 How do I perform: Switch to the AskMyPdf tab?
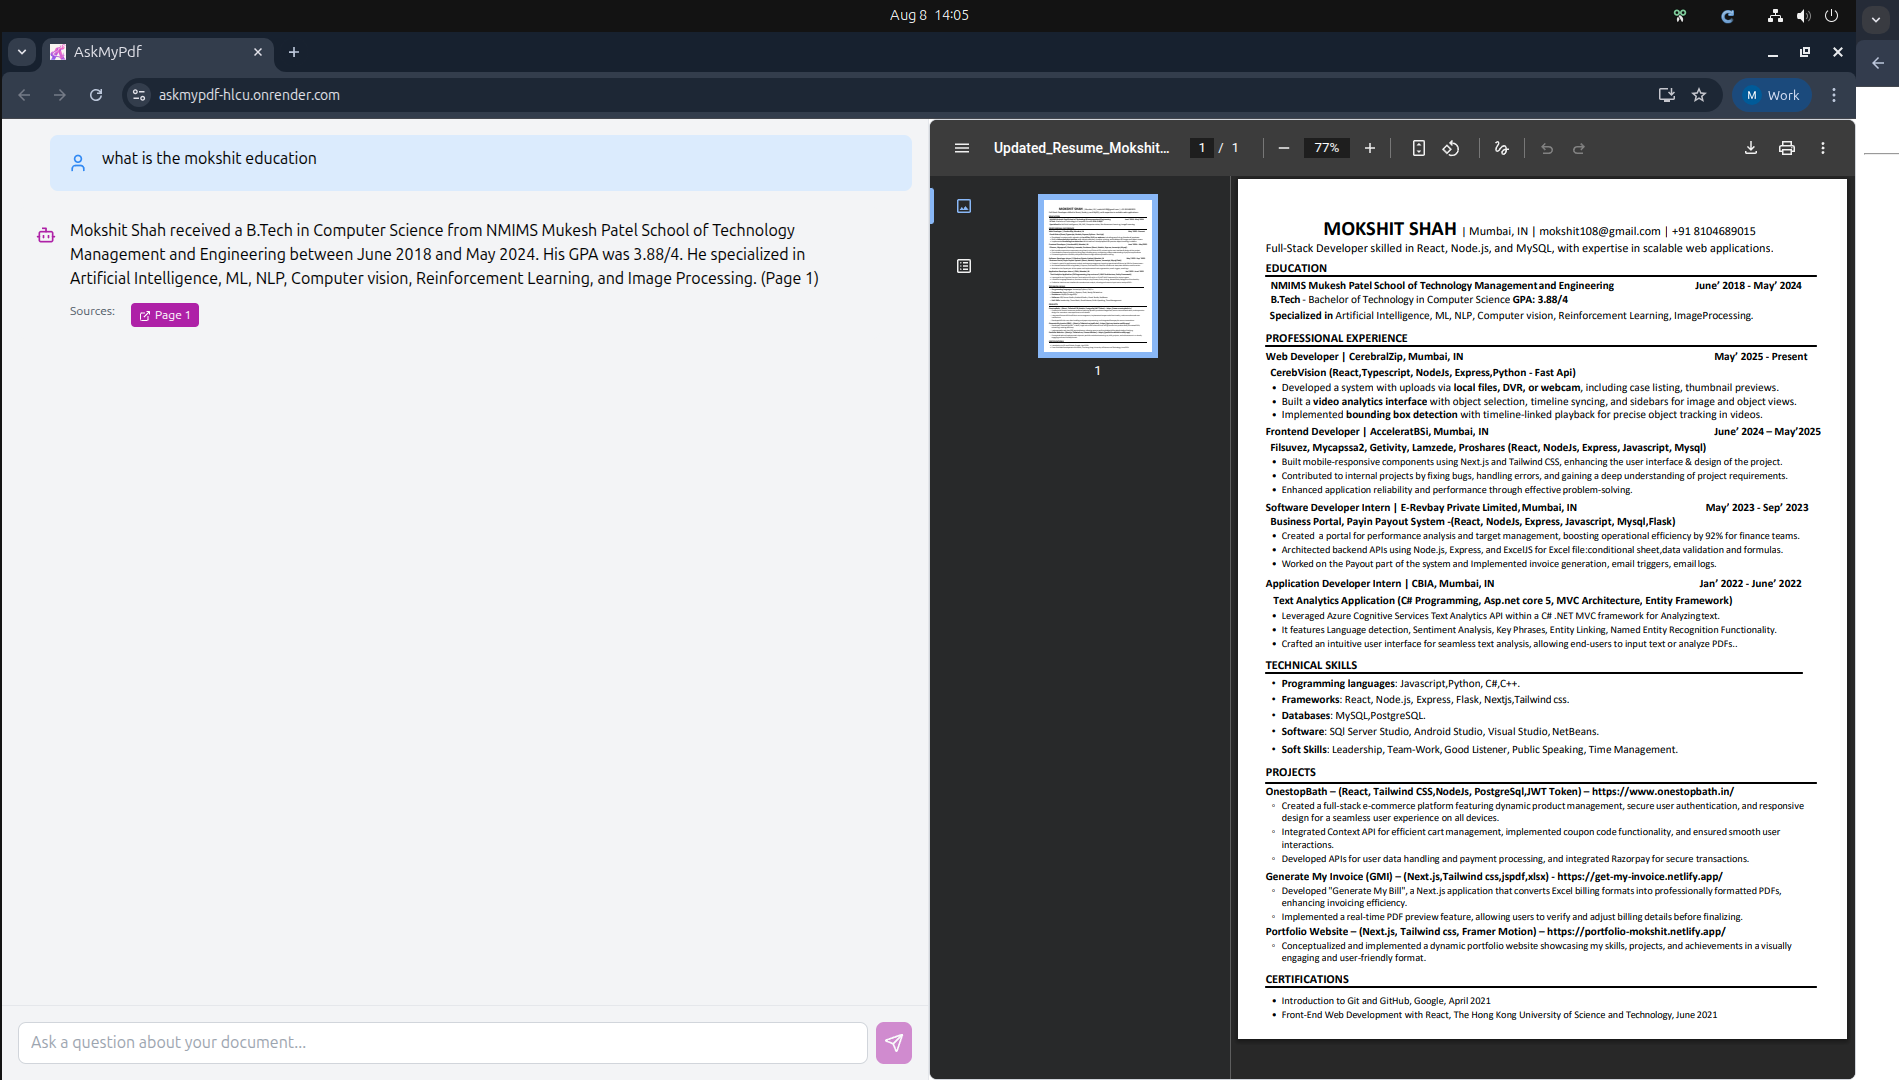pyautogui.click(x=158, y=52)
